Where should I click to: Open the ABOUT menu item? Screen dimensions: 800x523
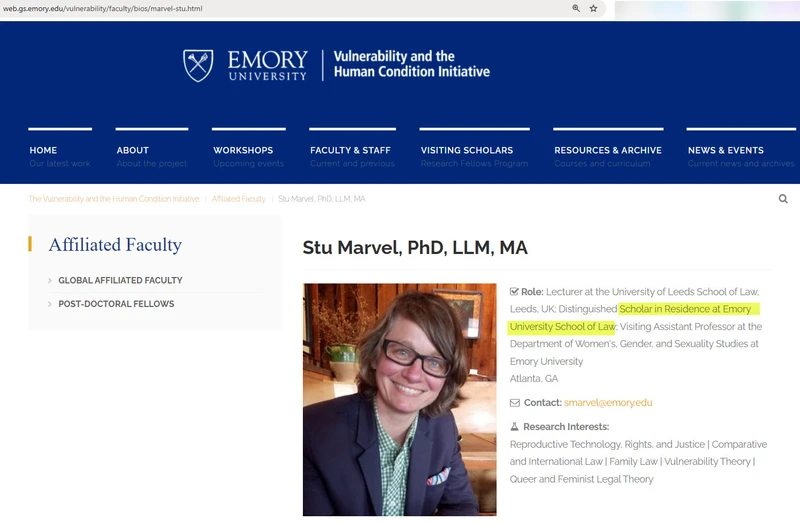click(x=133, y=151)
